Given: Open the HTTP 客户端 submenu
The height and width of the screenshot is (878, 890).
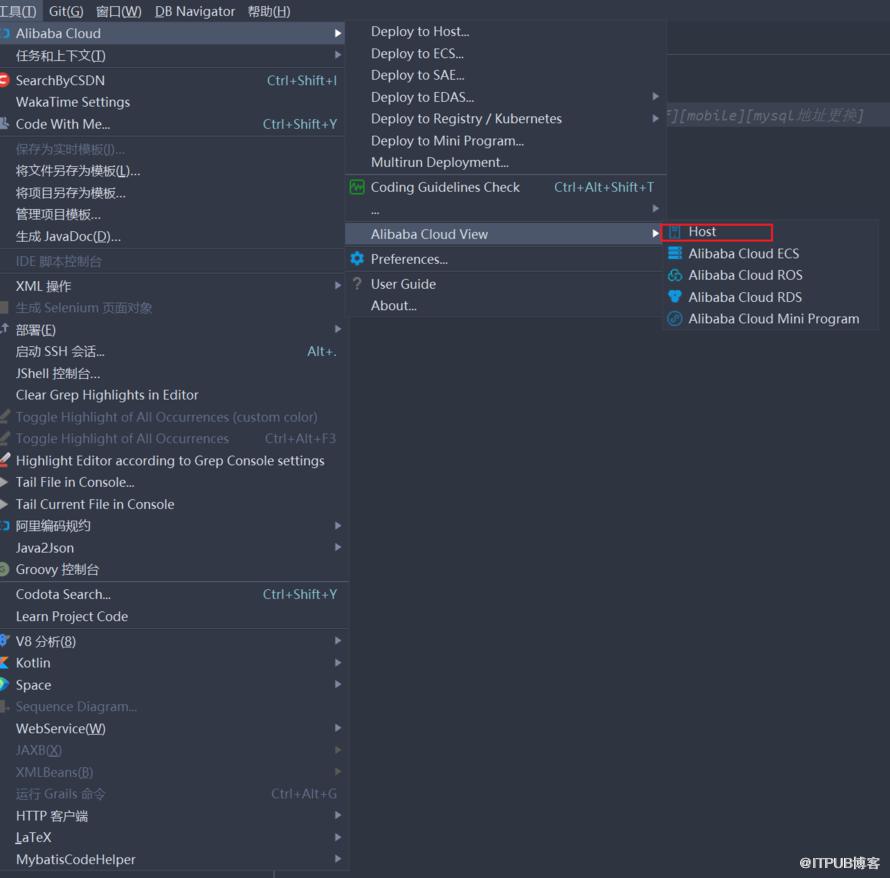Looking at the screenshot, I should click(x=172, y=816).
